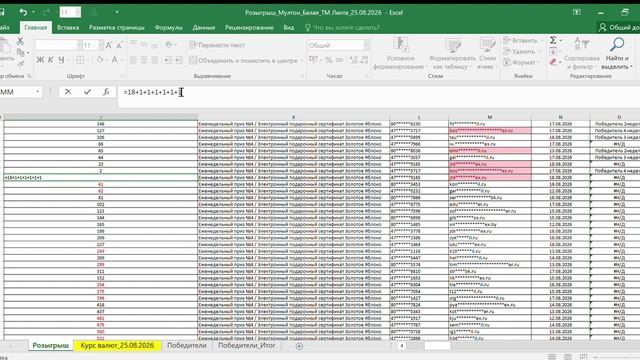Screen dimensions: 640x360
Task: Click the Increase Indent icon
Action: coord(178,60)
